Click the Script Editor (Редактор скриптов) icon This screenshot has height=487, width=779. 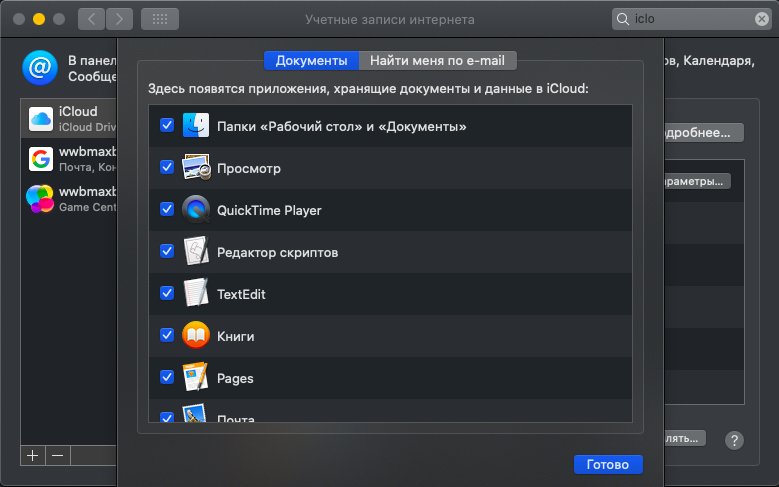[x=196, y=251]
